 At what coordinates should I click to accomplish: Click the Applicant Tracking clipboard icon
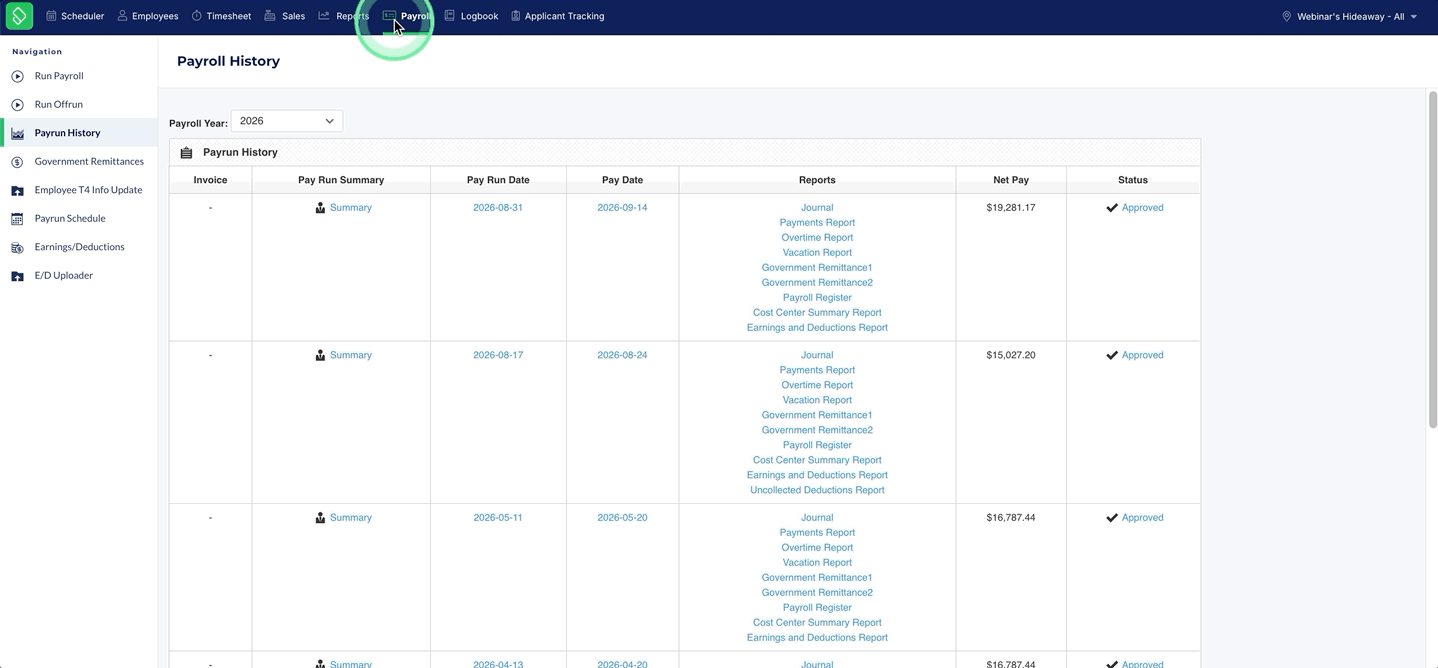[515, 16]
